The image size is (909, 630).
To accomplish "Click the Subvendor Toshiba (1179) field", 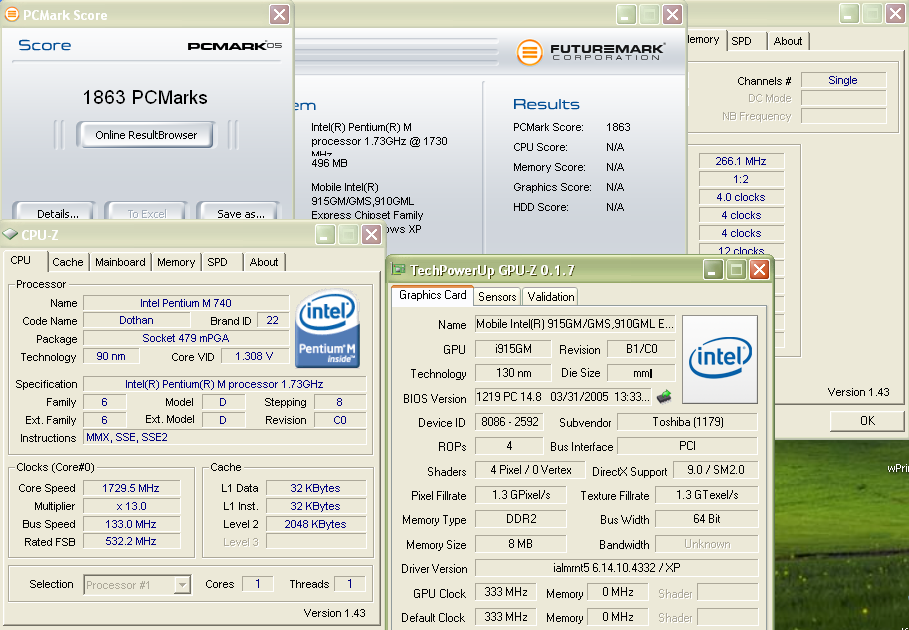I will pos(688,422).
